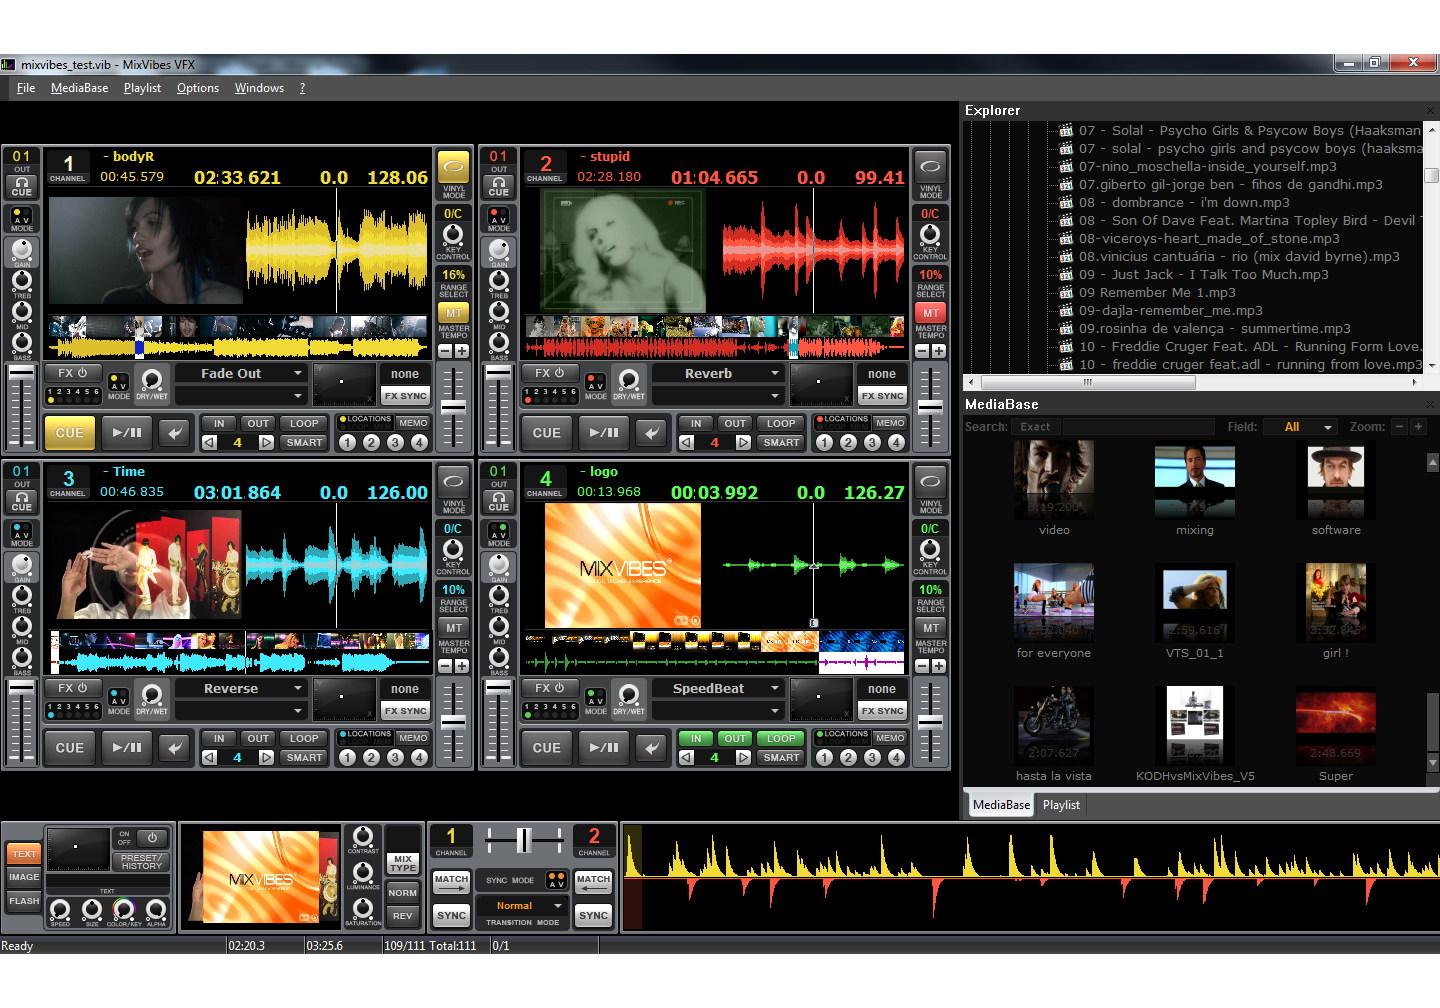Enable headphone CUE on deck 2

(x=499, y=187)
